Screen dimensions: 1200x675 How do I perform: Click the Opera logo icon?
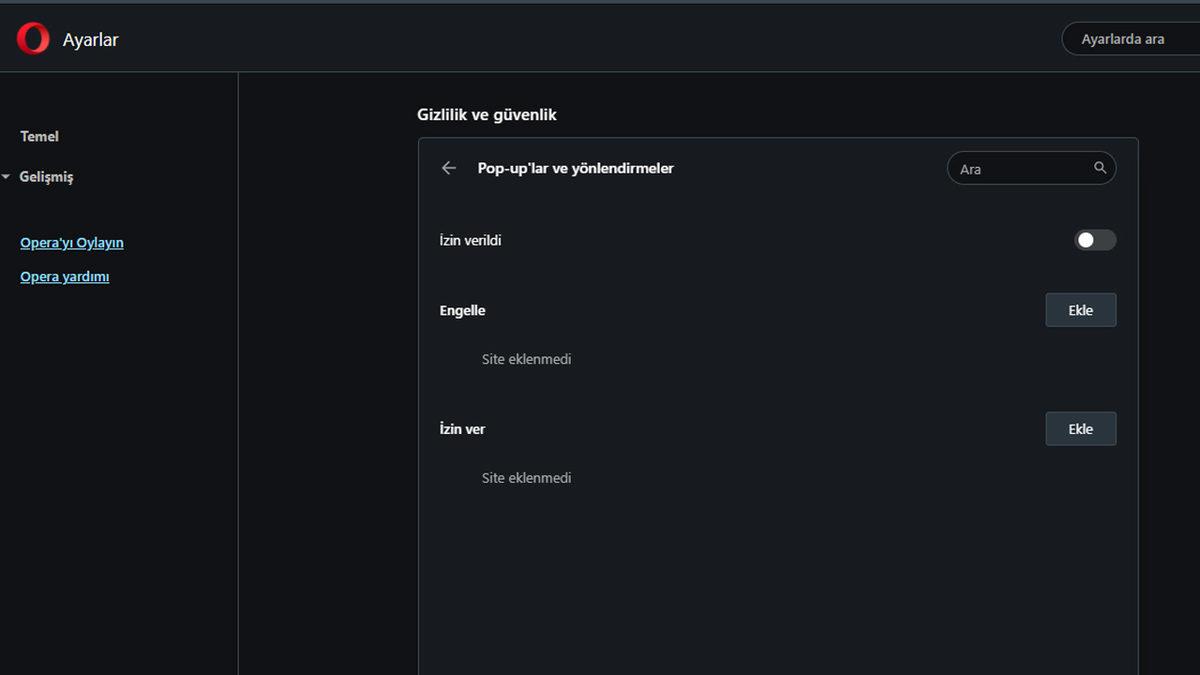(33, 39)
